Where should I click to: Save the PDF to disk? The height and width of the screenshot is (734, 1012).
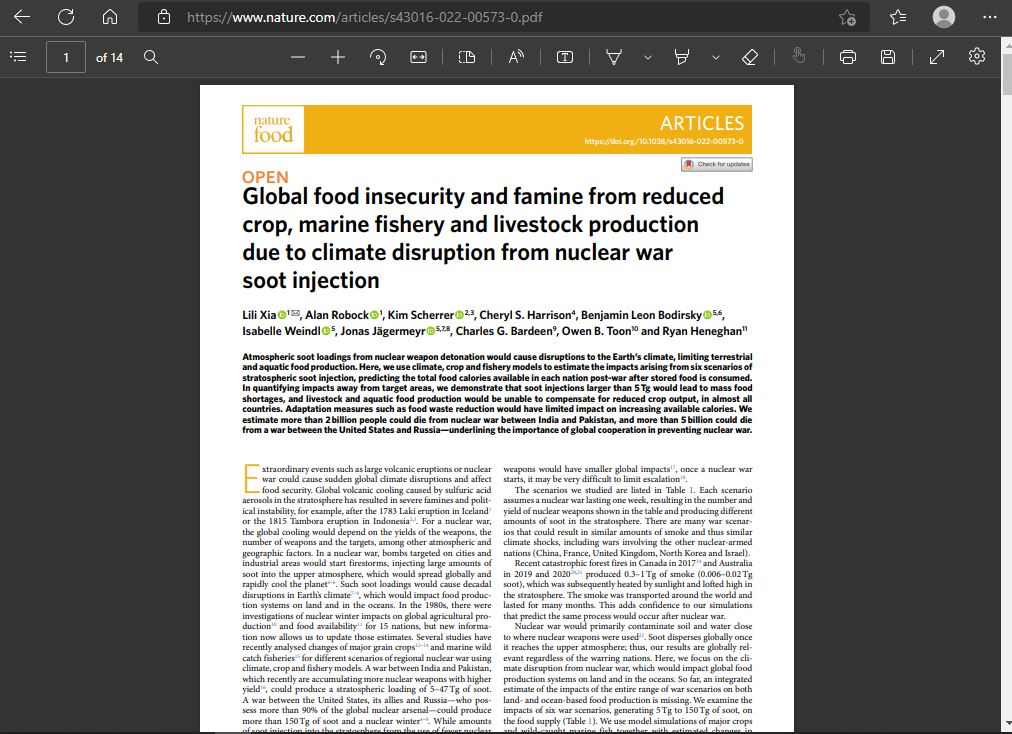pyautogui.click(x=888, y=57)
